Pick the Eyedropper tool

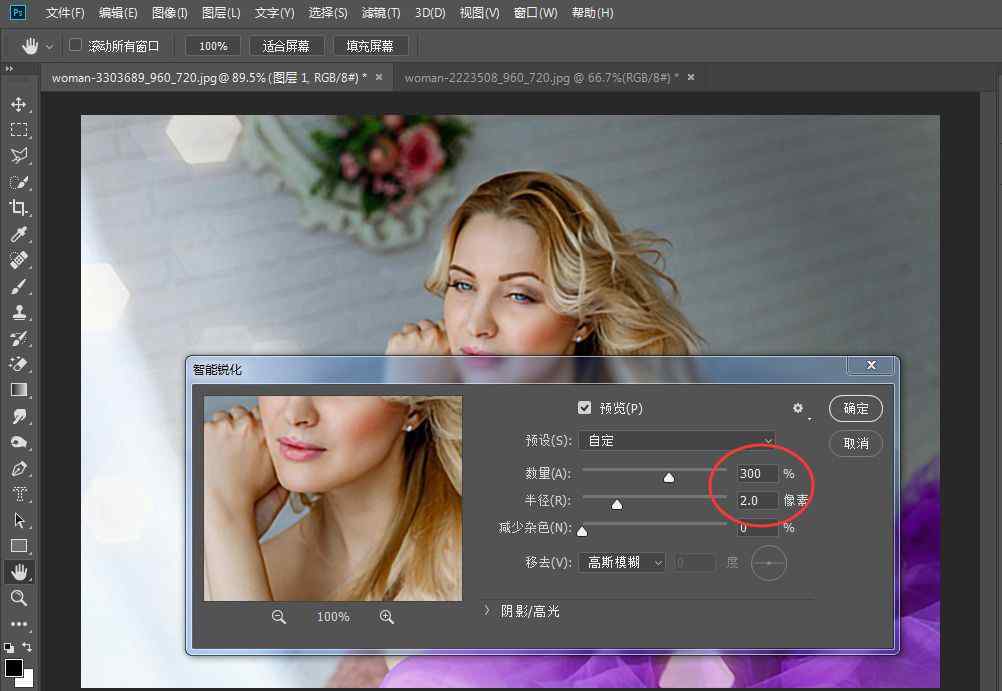coord(18,235)
